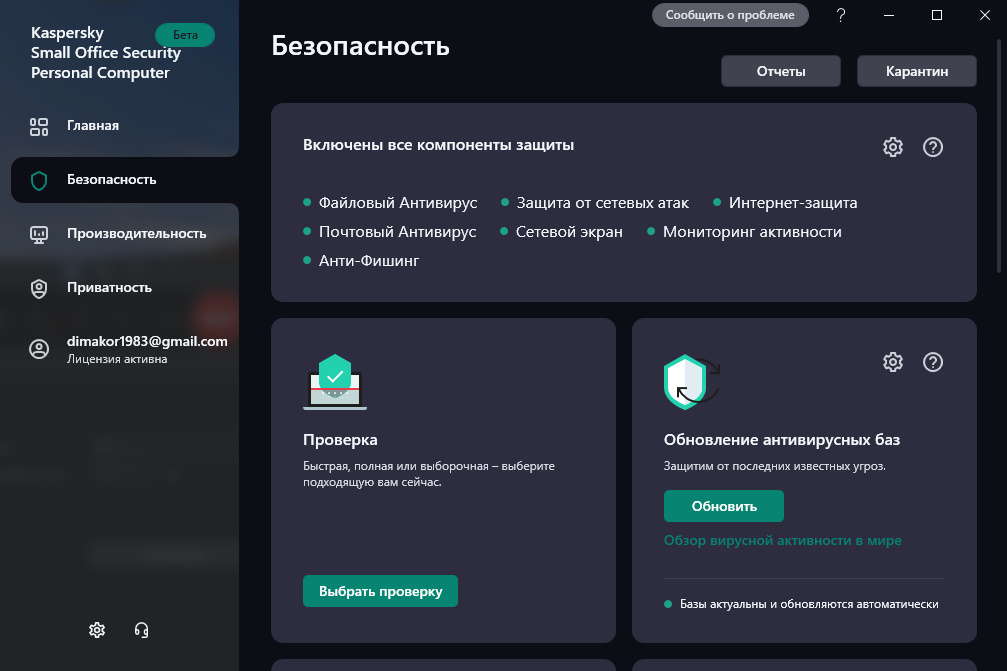This screenshot has width=1007, height=671.
Task: Click the Проверка card title
Action: pyautogui.click(x=340, y=440)
